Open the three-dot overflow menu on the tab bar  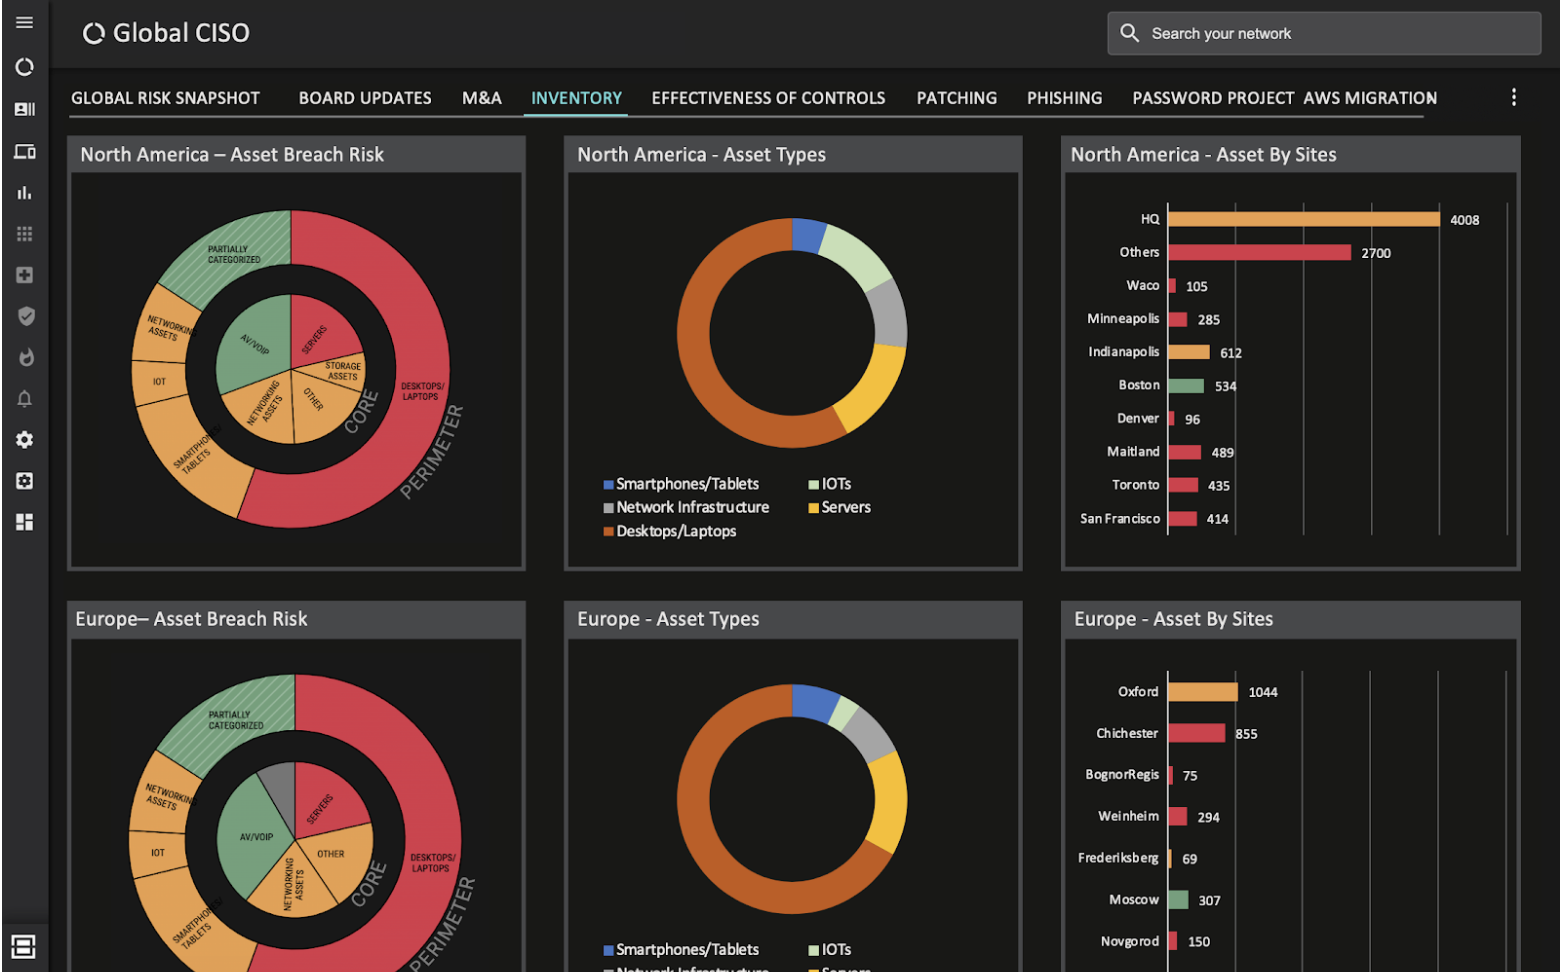point(1513,97)
